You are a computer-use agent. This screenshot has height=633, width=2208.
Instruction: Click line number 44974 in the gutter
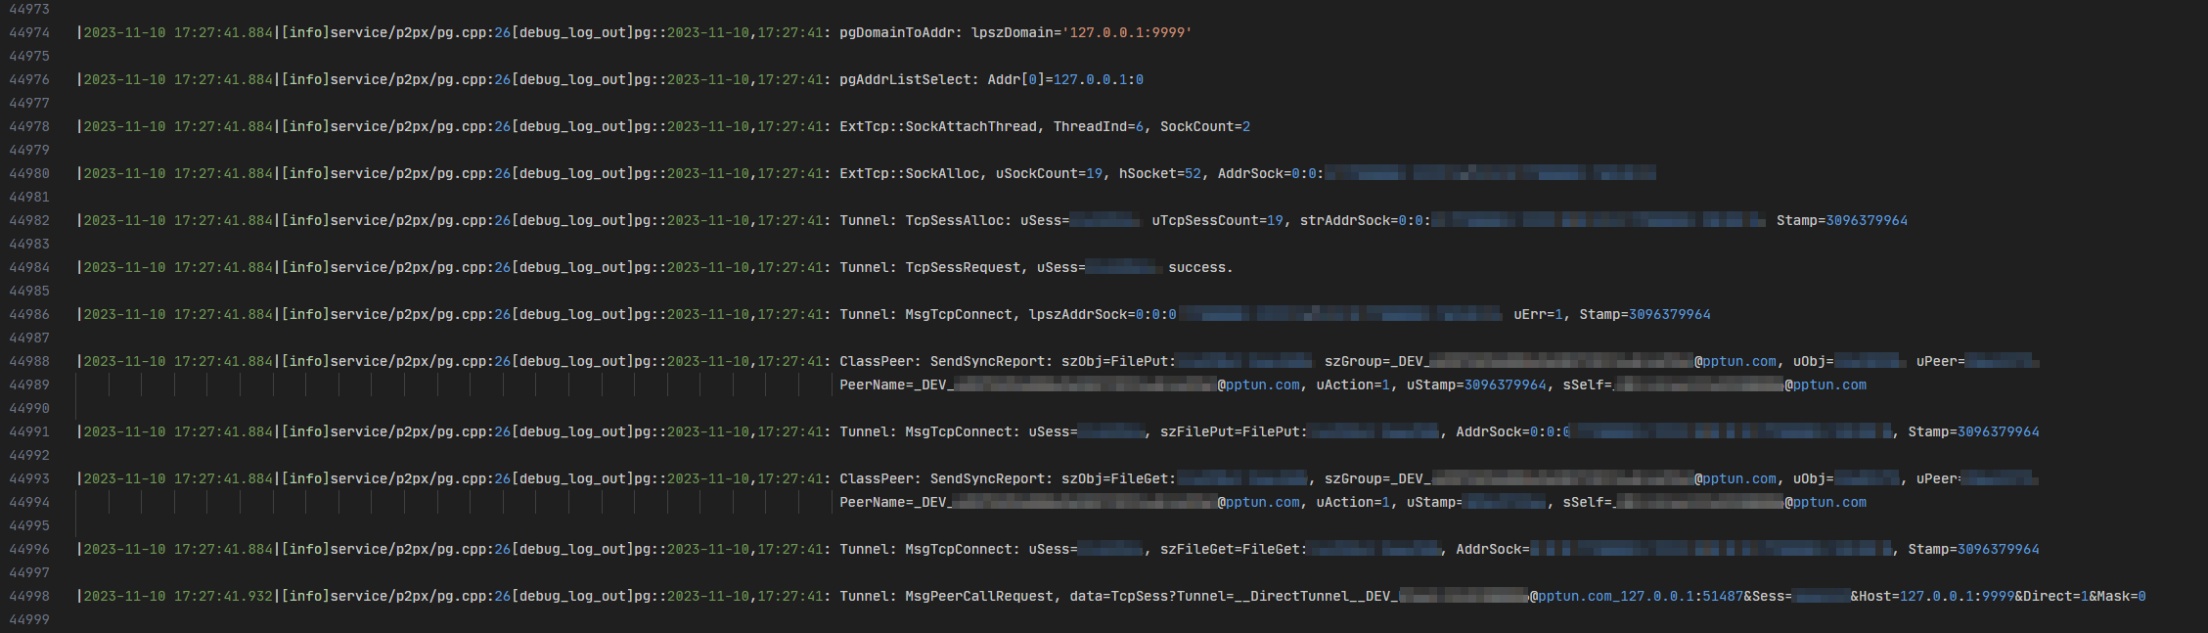point(29,33)
